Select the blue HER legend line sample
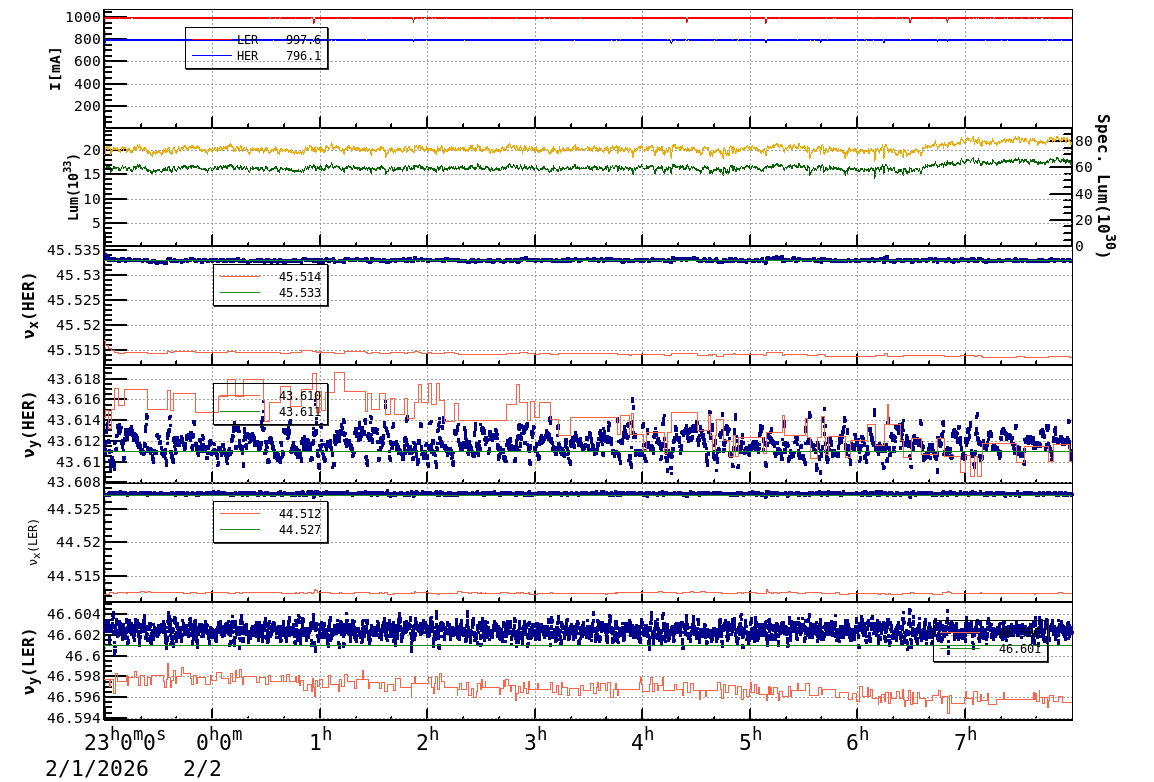1154x782 pixels. coord(211,56)
